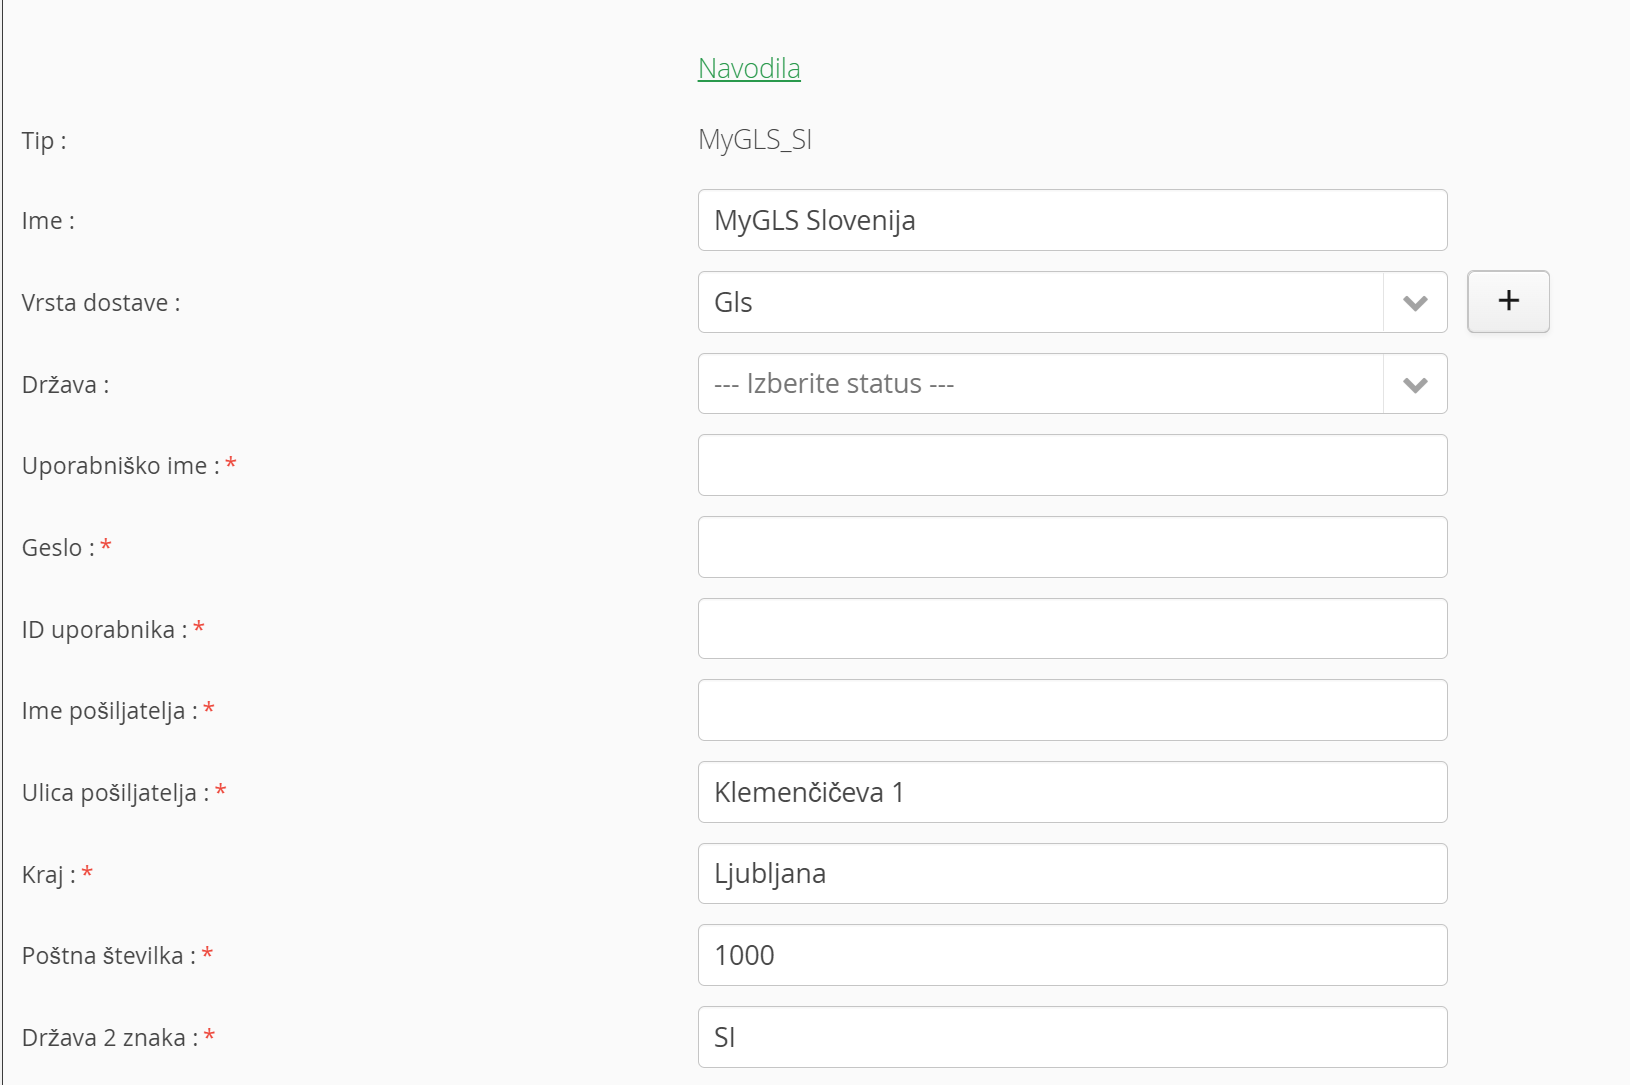The height and width of the screenshot is (1085, 1630).
Task: Click the Poštna številka label
Action: point(109,956)
